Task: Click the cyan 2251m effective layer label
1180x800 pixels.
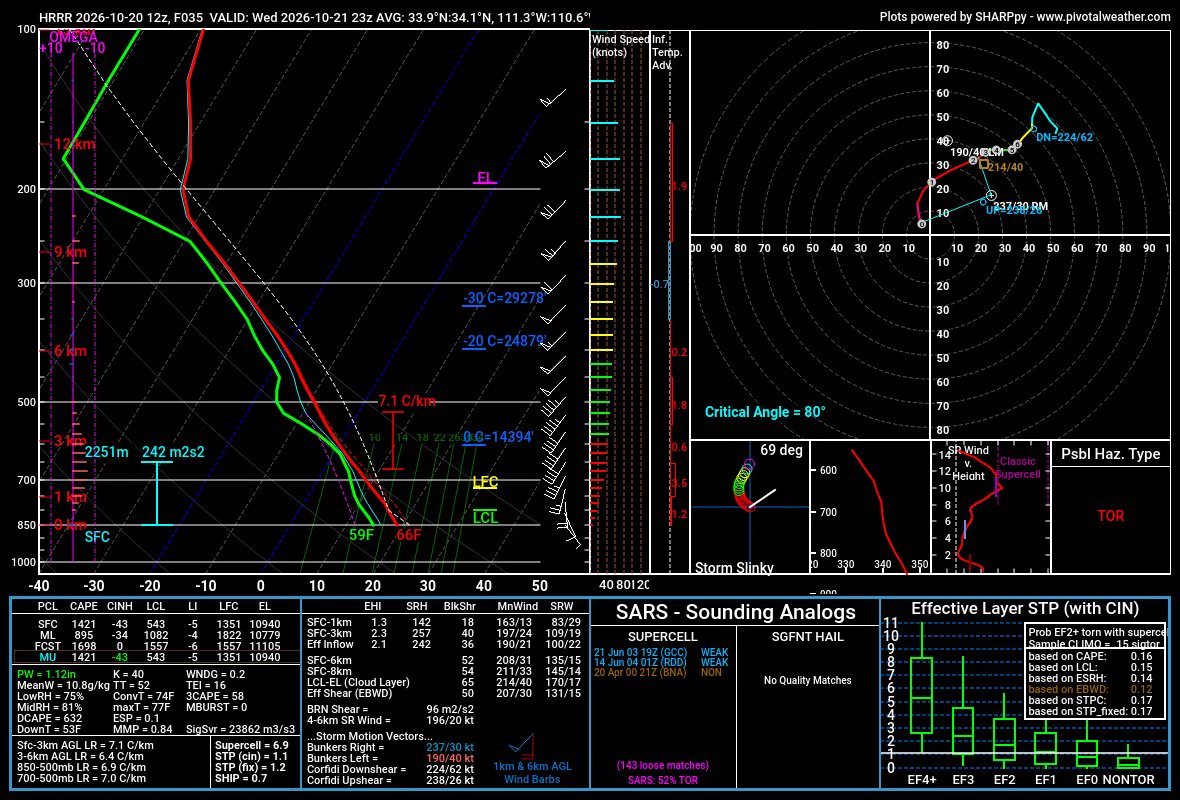Action: pos(106,452)
